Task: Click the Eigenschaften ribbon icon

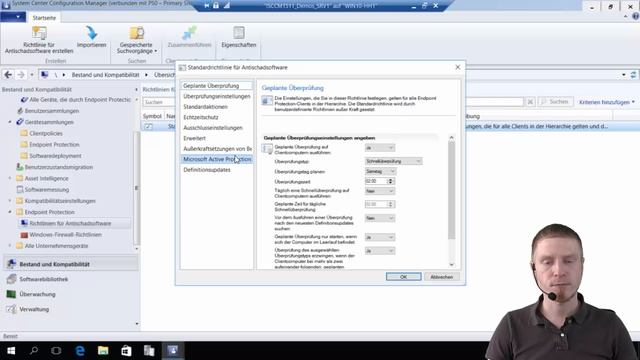Action: 239,33
